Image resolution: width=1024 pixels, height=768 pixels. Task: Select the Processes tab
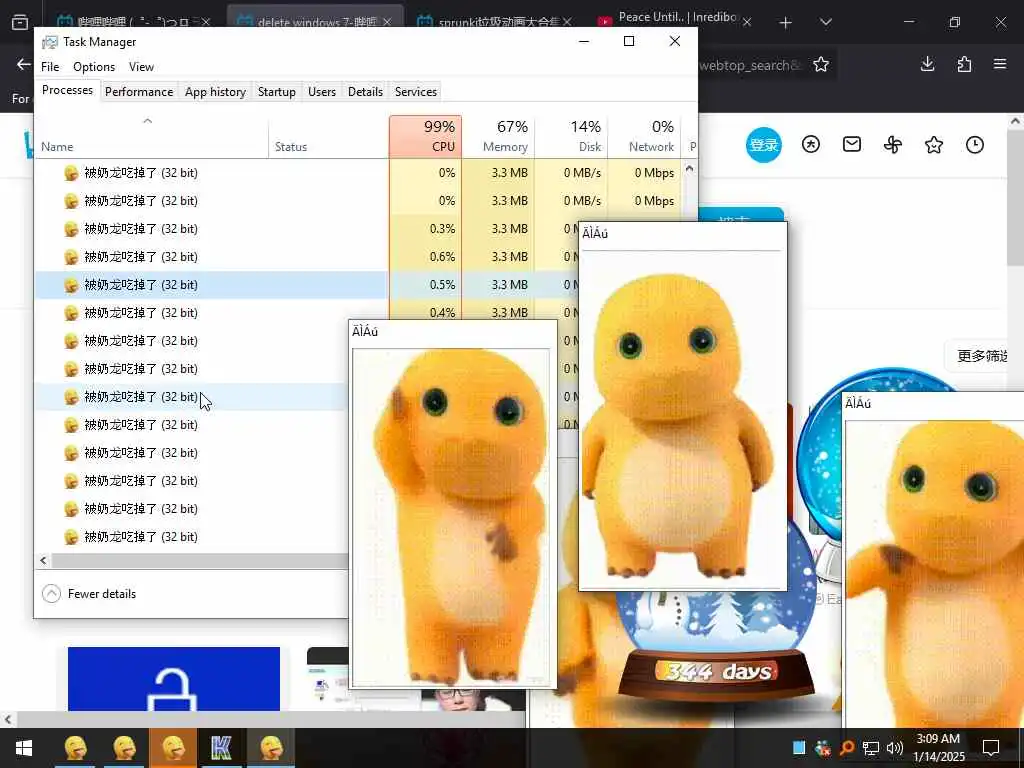(x=67, y=90)
